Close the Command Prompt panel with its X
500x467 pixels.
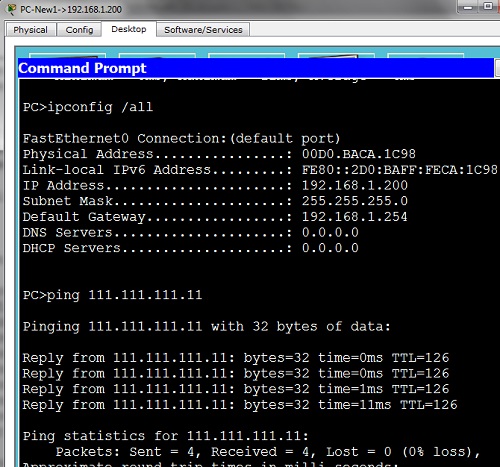[498, 68]
